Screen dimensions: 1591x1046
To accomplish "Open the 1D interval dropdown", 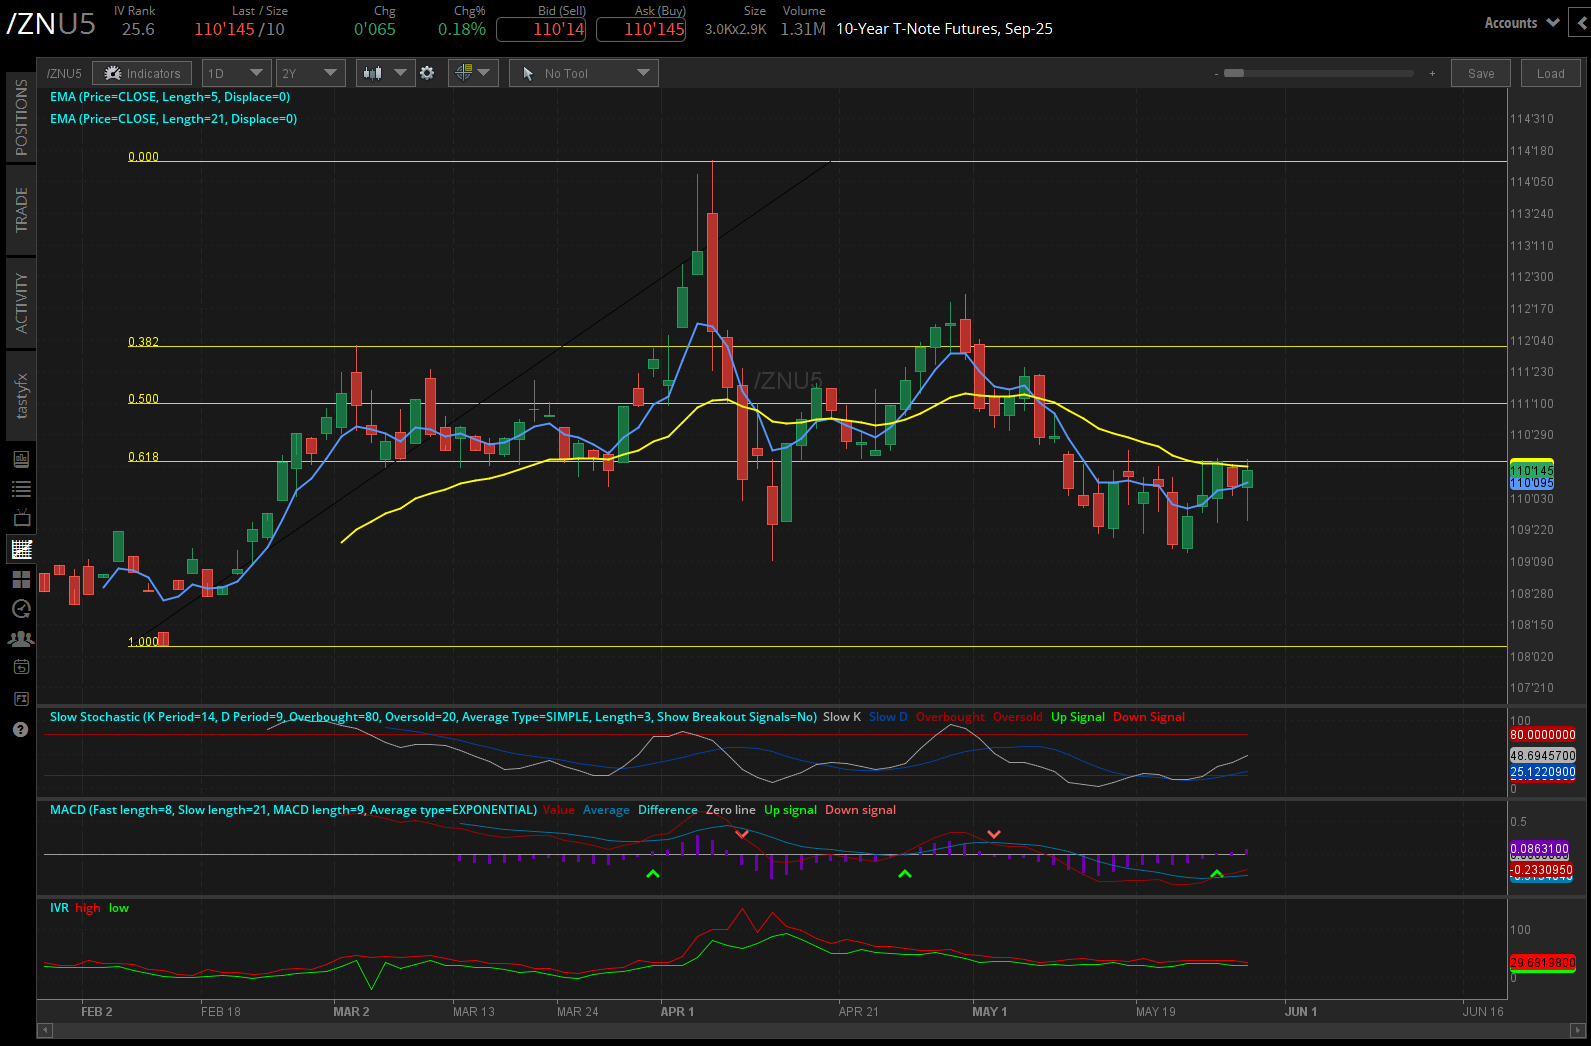I will pos(236,73).
